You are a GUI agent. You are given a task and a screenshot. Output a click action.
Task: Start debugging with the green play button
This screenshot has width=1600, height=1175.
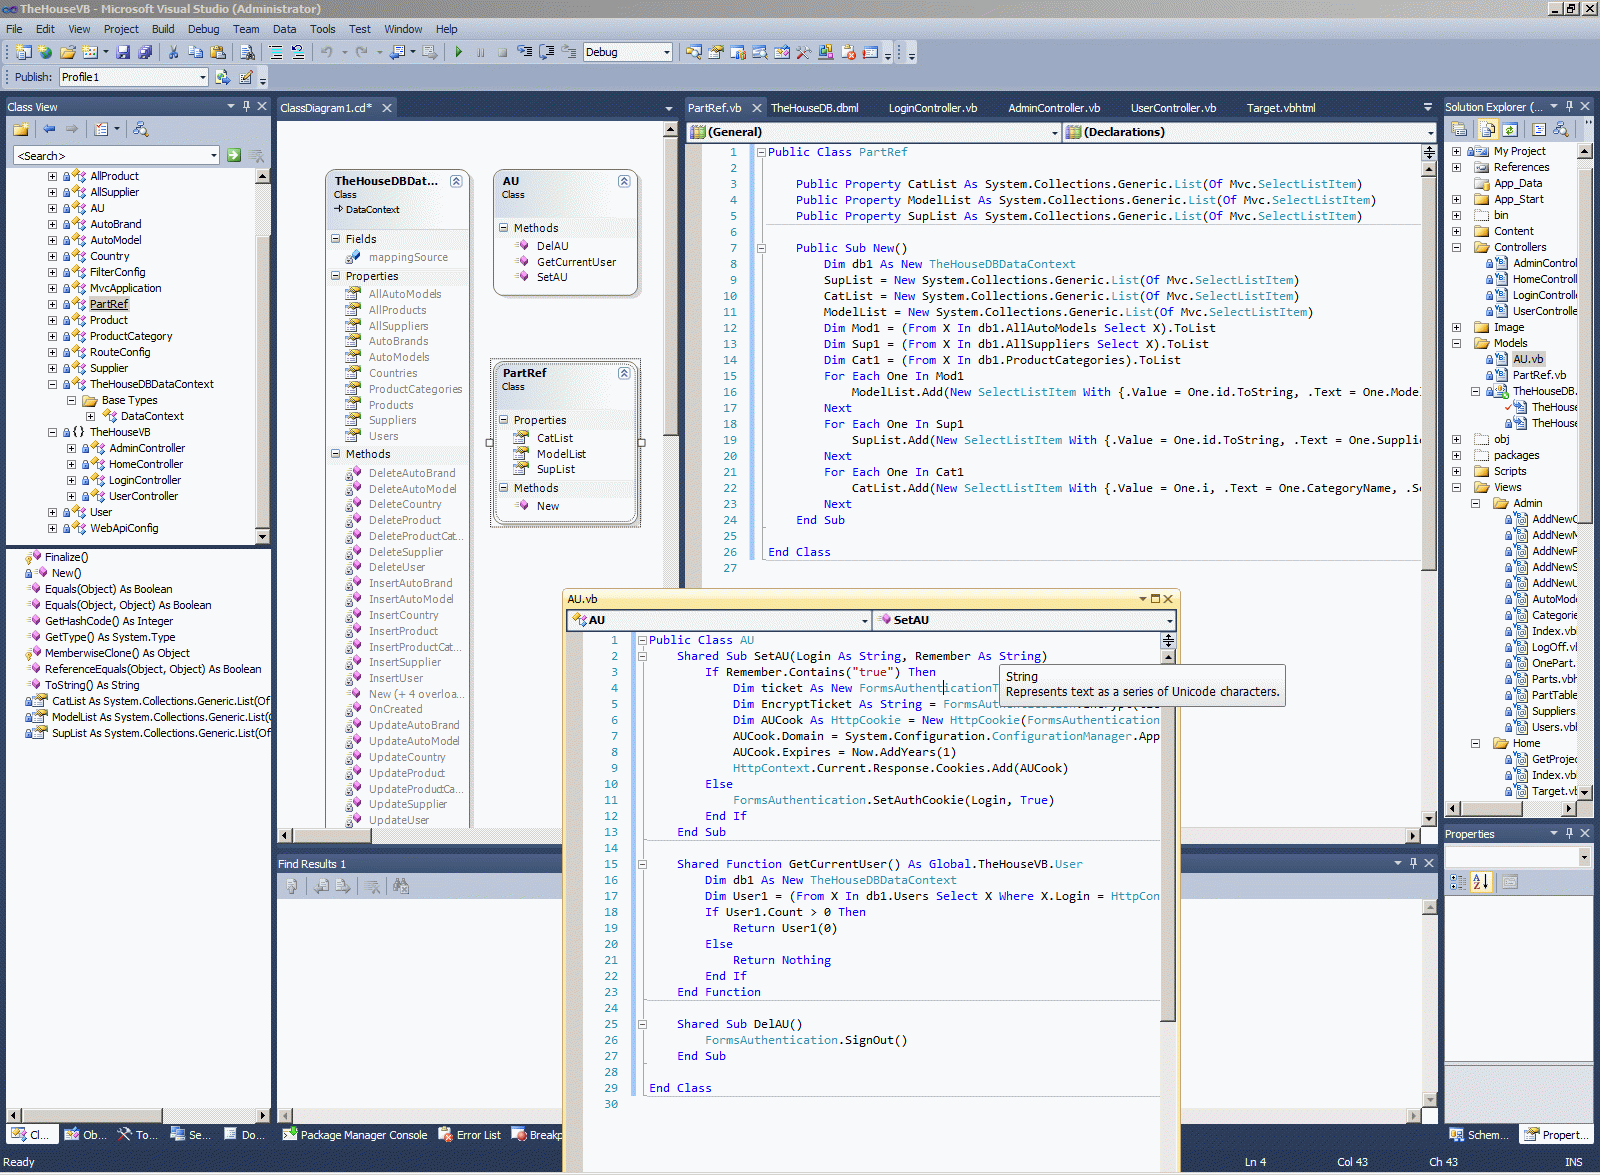coord(458,52)
